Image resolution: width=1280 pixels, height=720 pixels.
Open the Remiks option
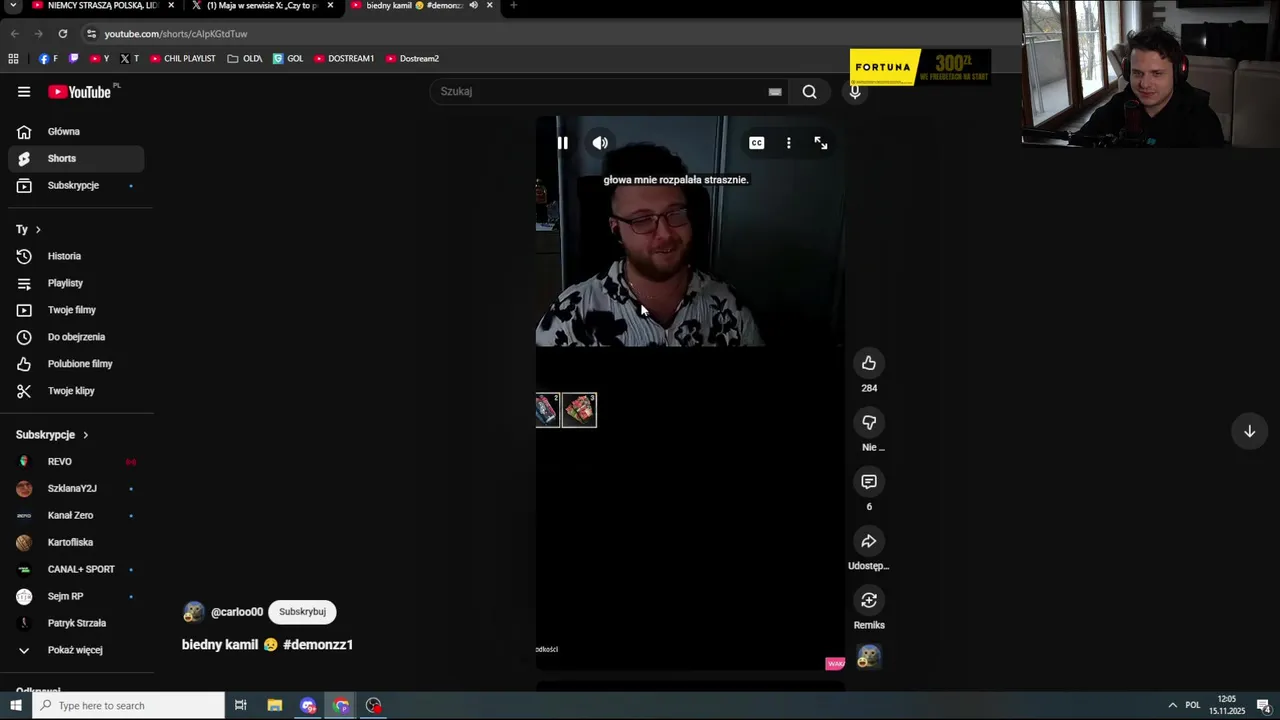click(869, 600)
